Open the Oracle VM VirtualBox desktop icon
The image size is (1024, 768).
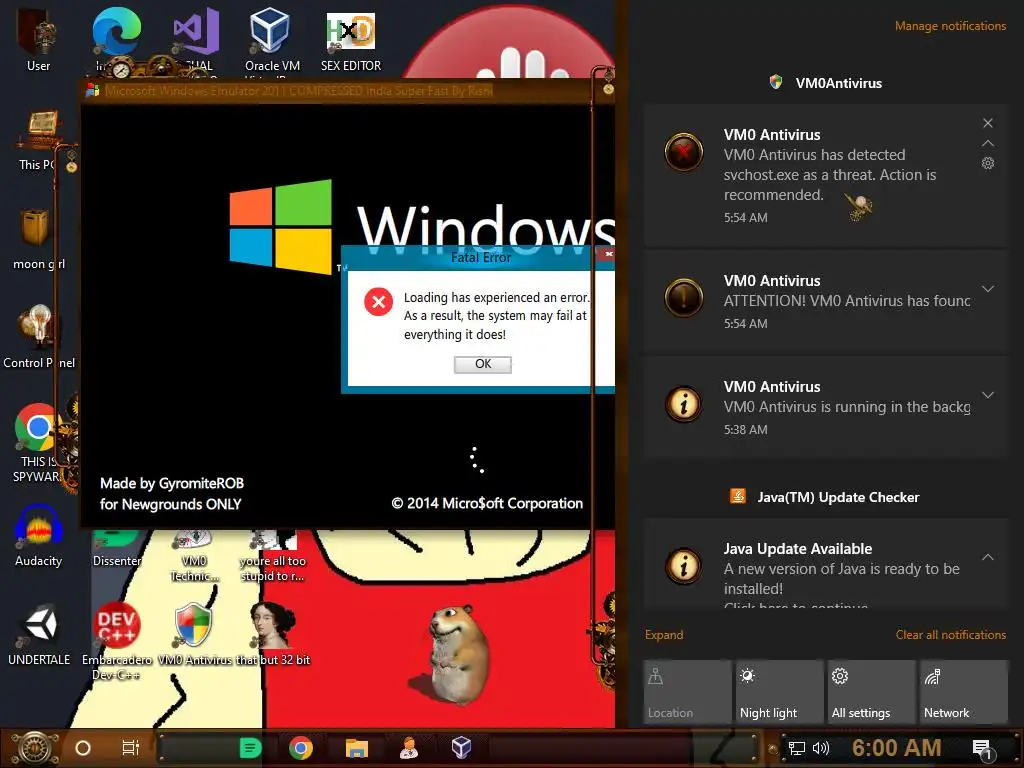coord(272,39)
